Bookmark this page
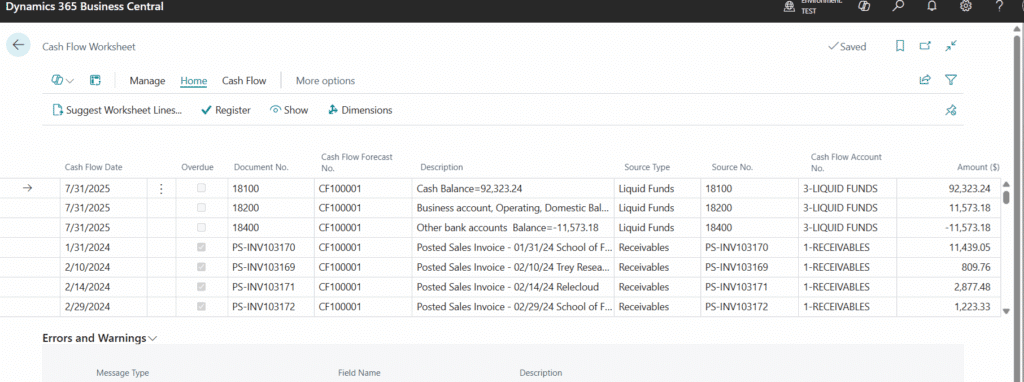The height and width of the screenshot is (382, 1024). (x=900, y=46)
